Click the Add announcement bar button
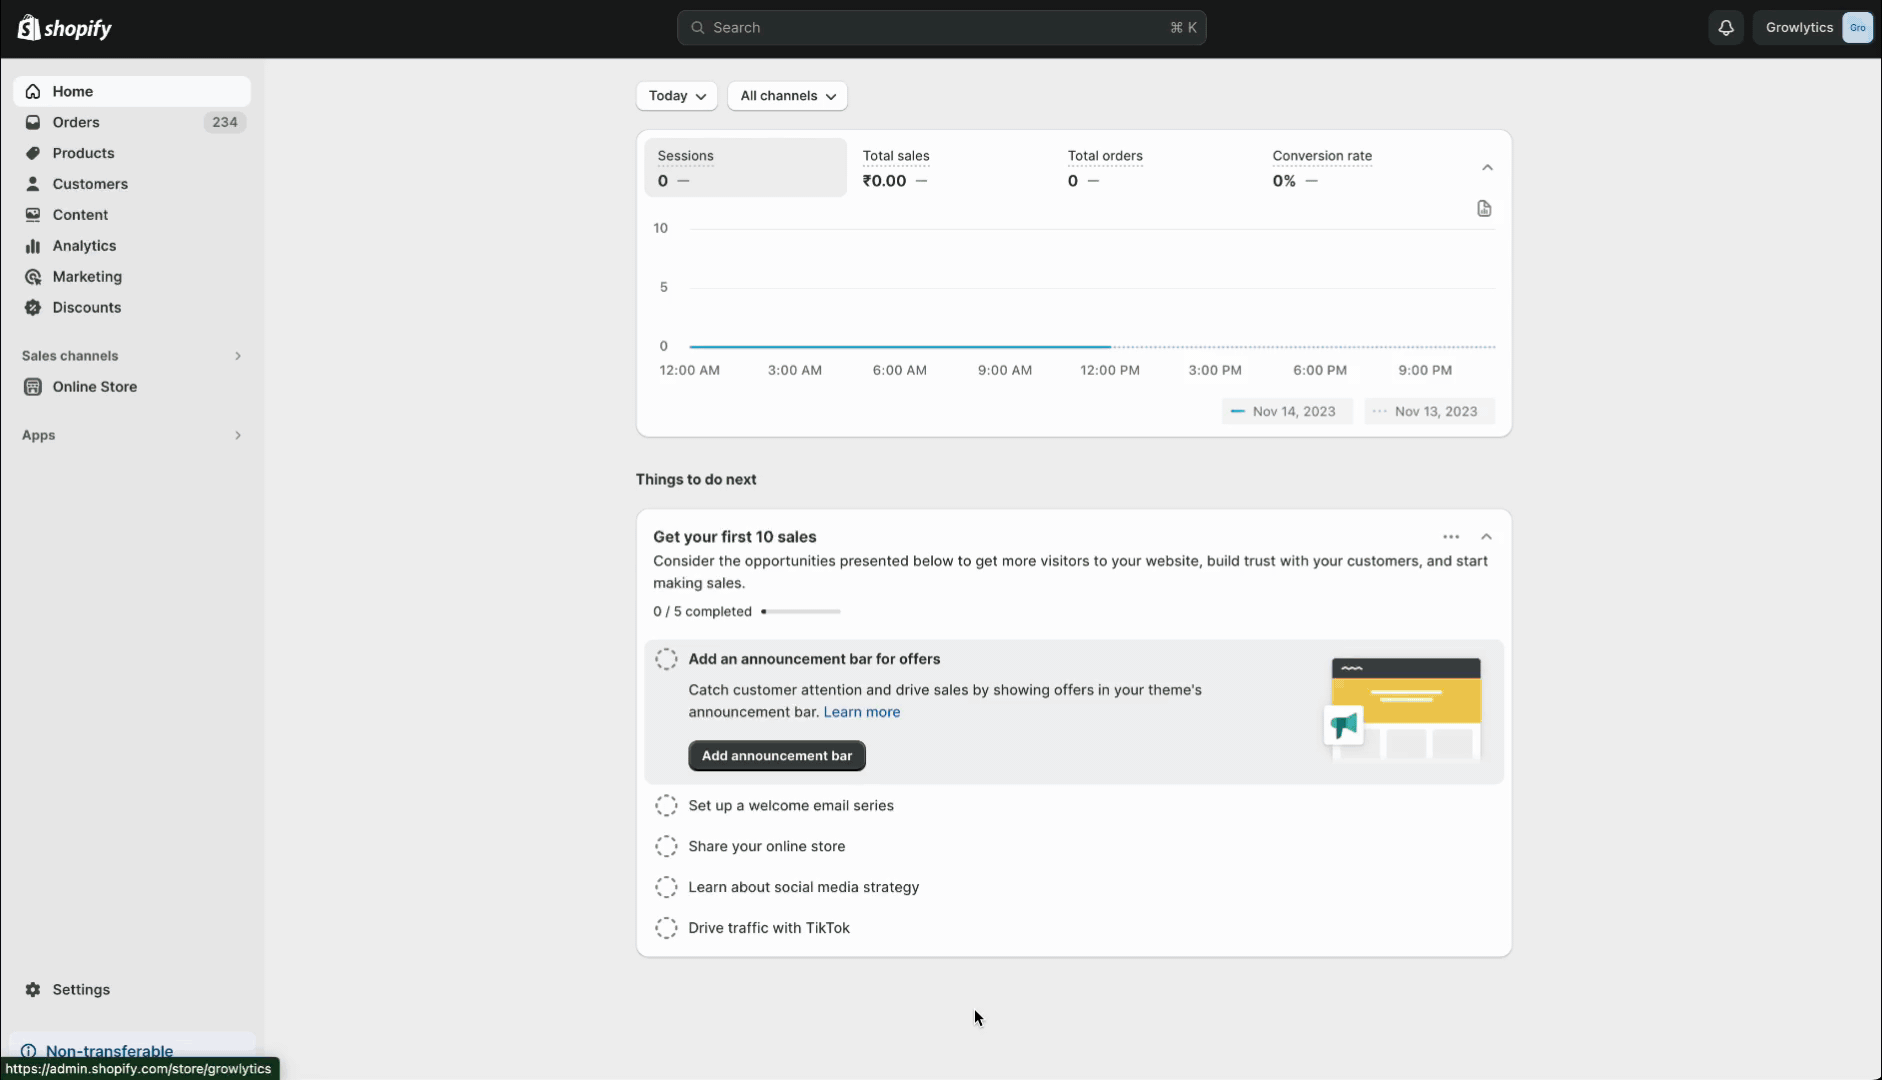The image size is (1882, 1080). [x=777, y=756]
